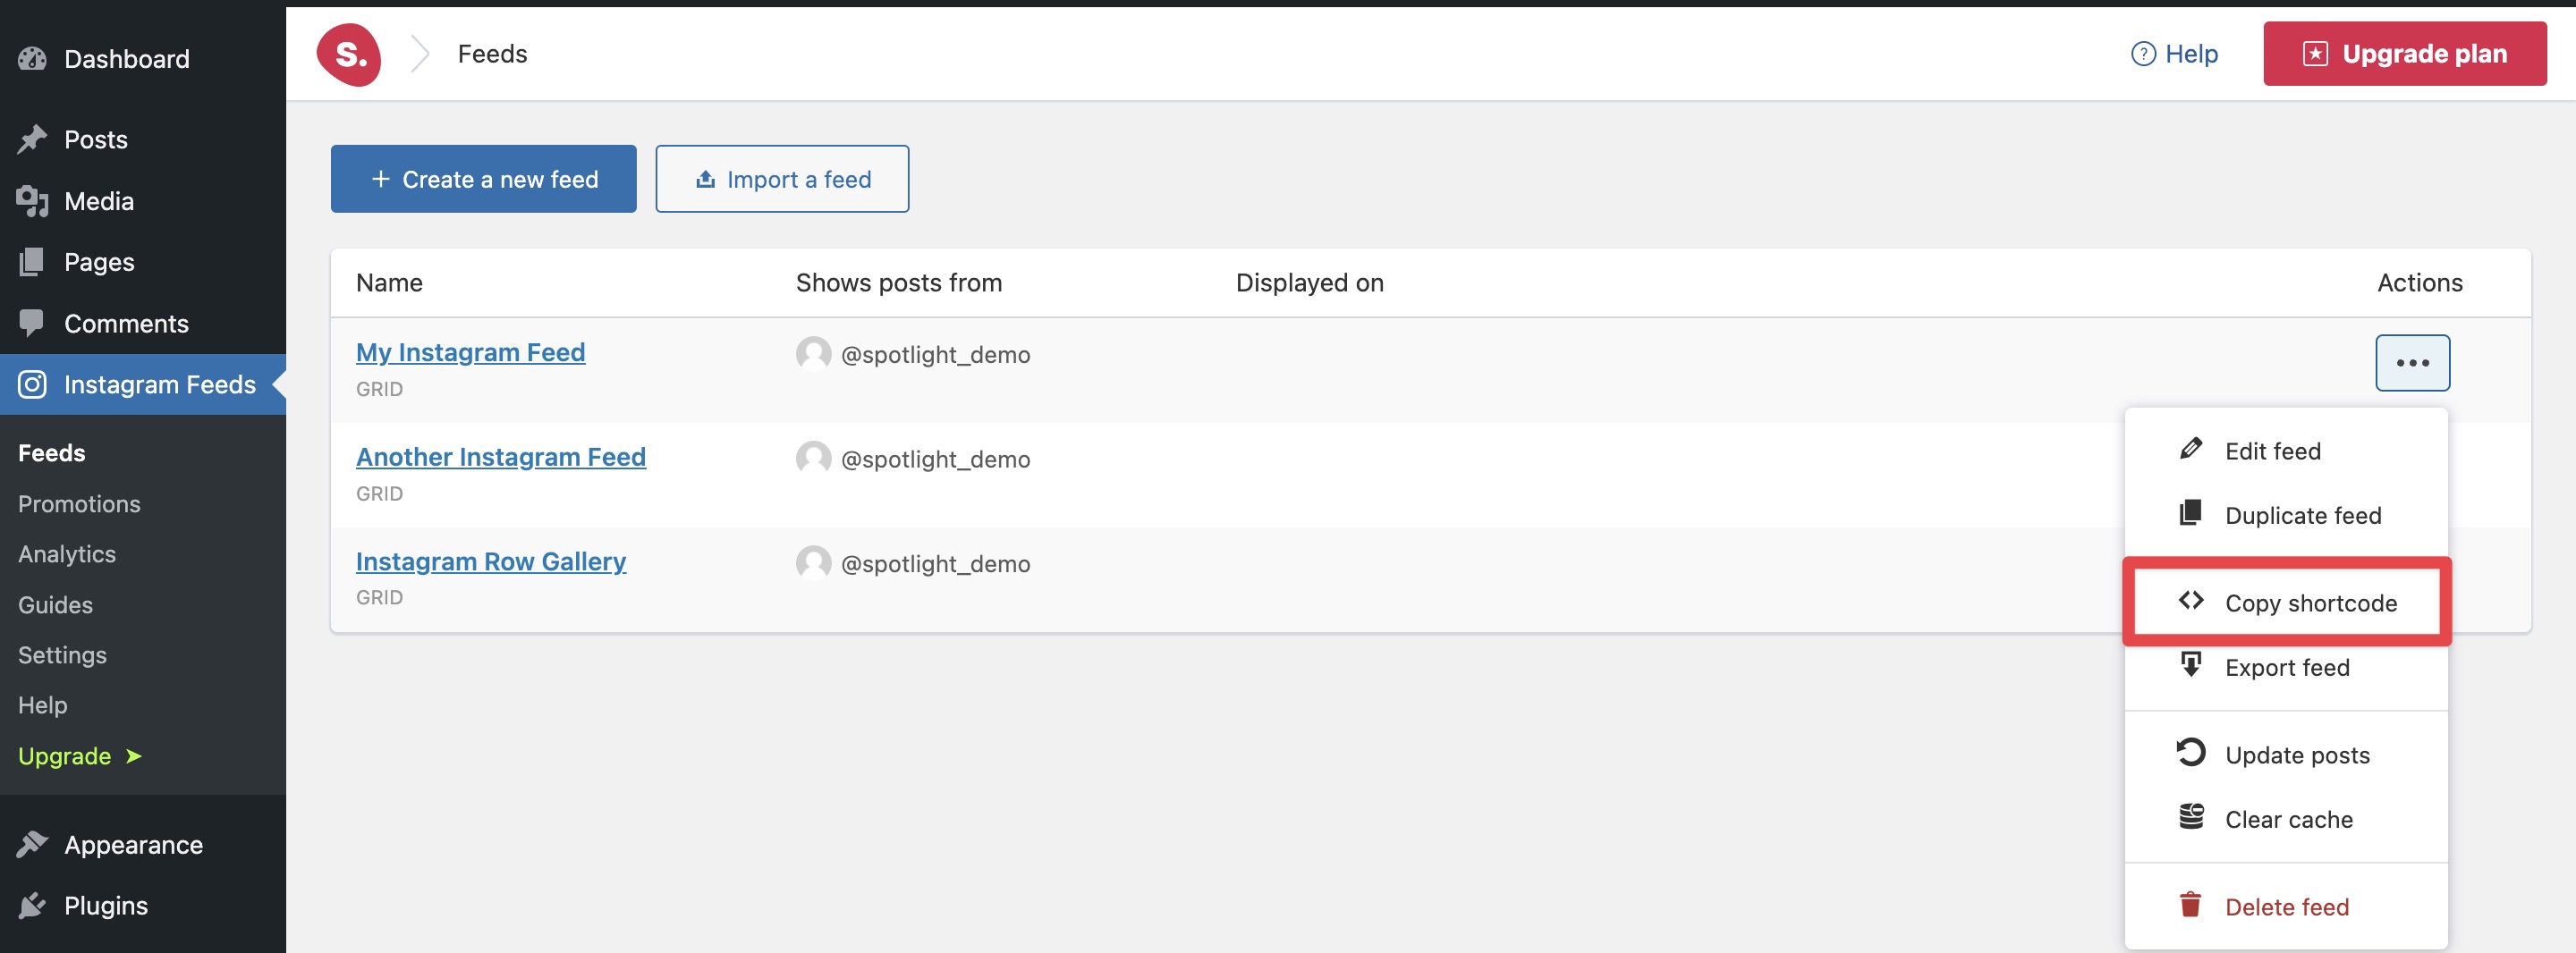Select Export feed in the actions menu
The image size is (2576, 953).
[x=2286, y=667]
